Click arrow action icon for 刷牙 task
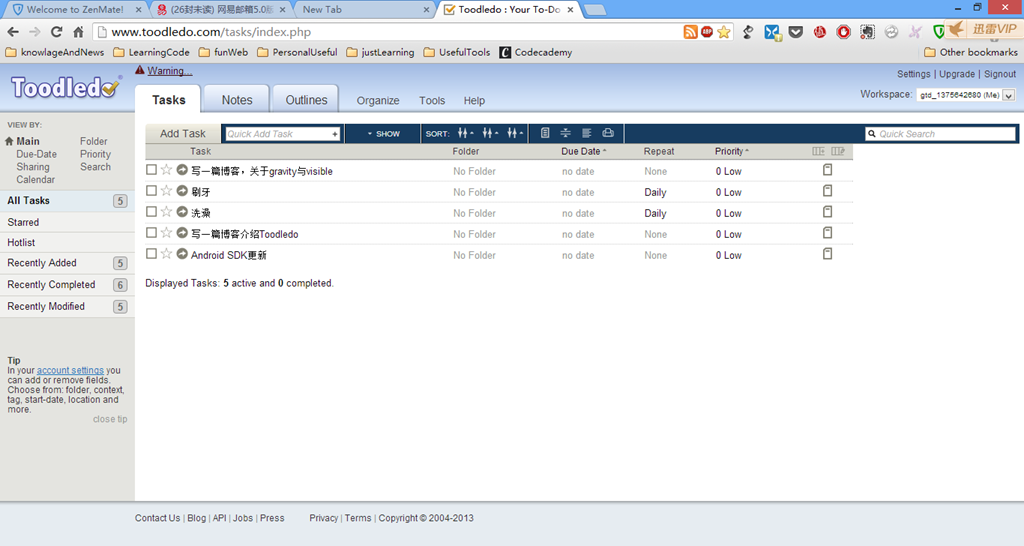The image size is (1024, 546). (x=182, y=191)
